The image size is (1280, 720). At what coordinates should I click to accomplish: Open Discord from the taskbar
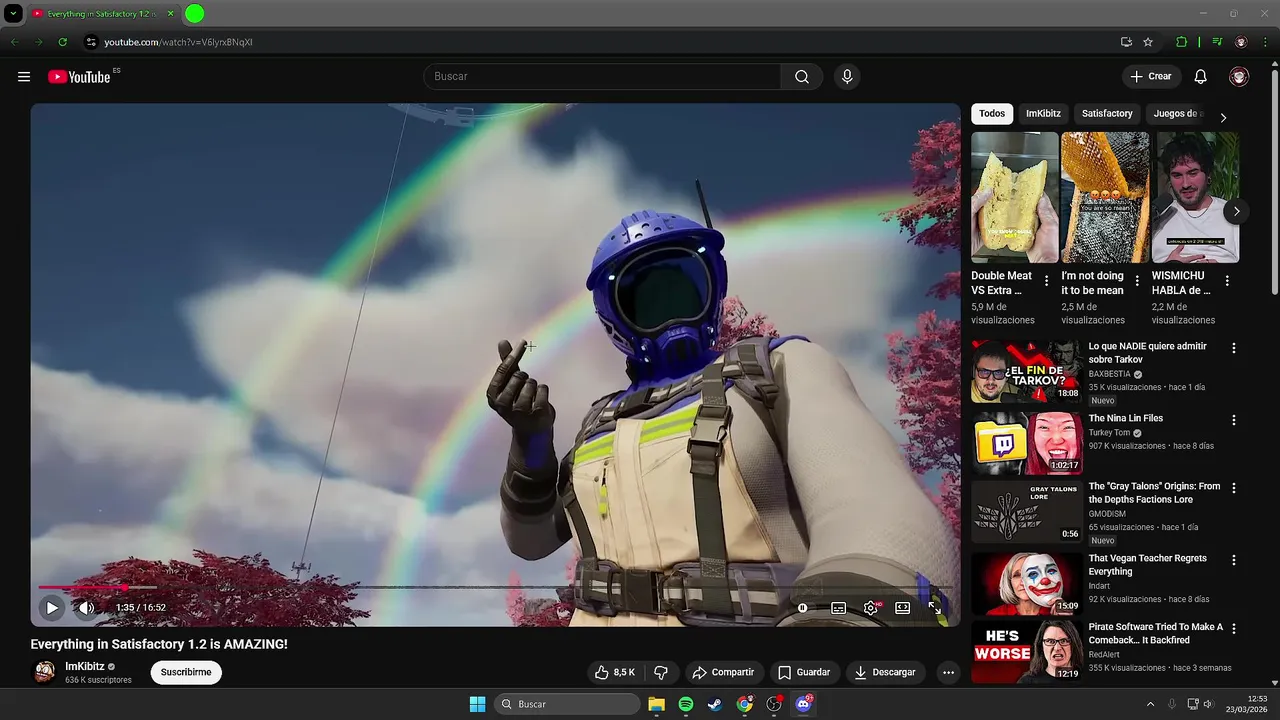click(803, 704)
